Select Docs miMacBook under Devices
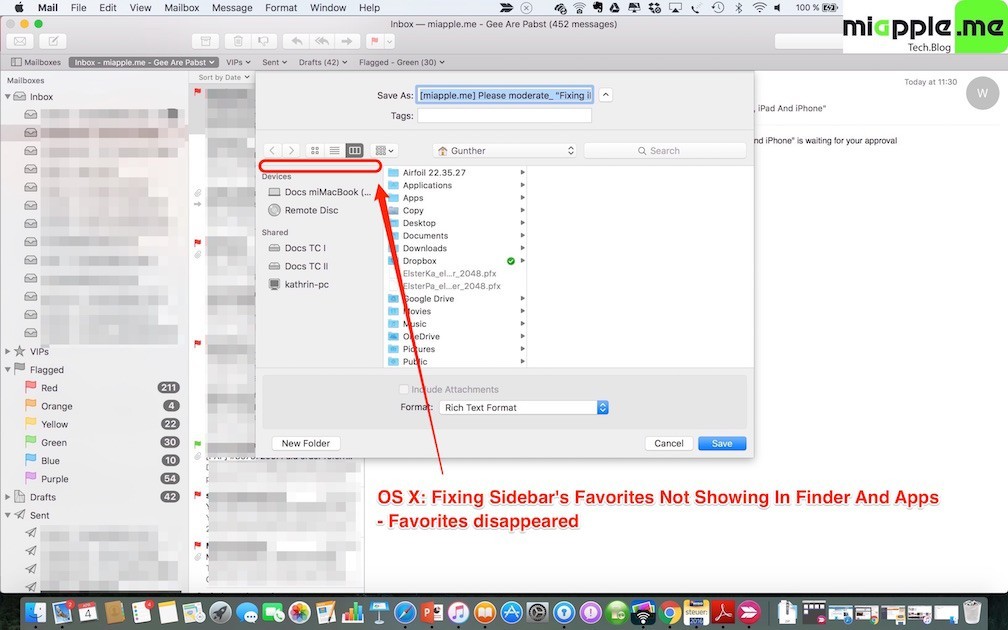Image resolution: width=1008 pixels, height=630 pixels. point(320,192)
